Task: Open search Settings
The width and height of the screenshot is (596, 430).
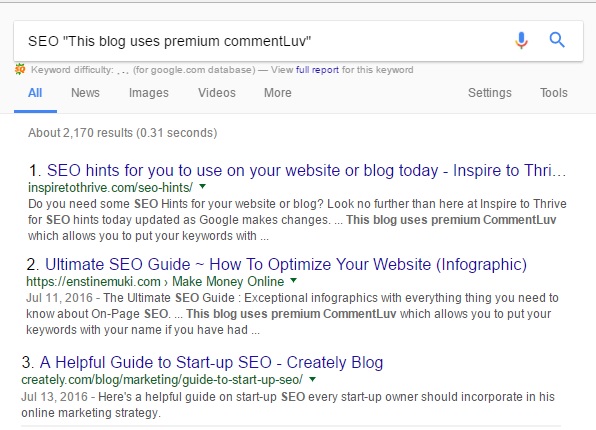Action: point(490,93)
